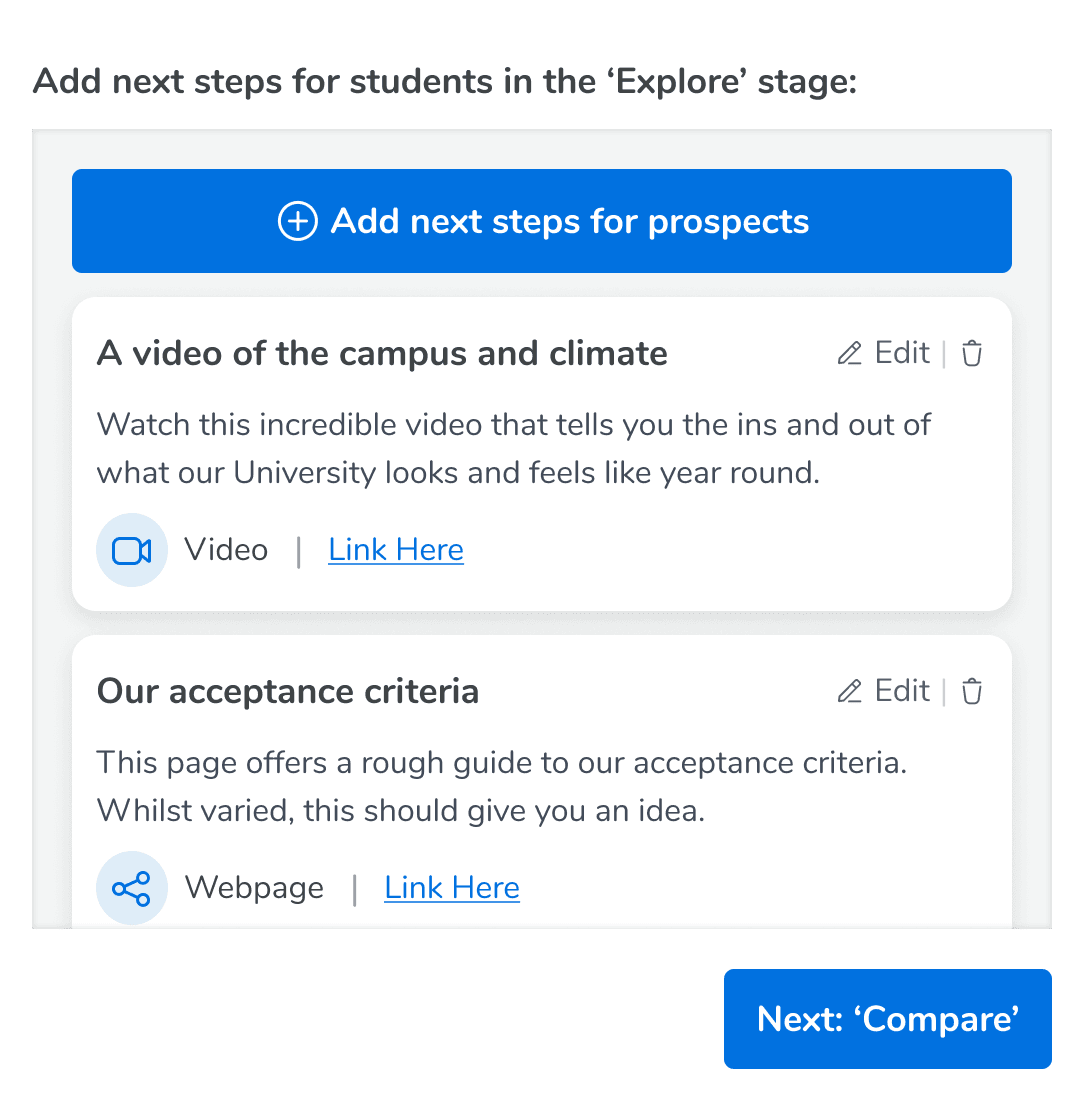Image resolution: width=1076 pixels, height=1106 pixels.
Task: Select the 'Our acceptance criteria' title
Action: click(x=288, y=691)
